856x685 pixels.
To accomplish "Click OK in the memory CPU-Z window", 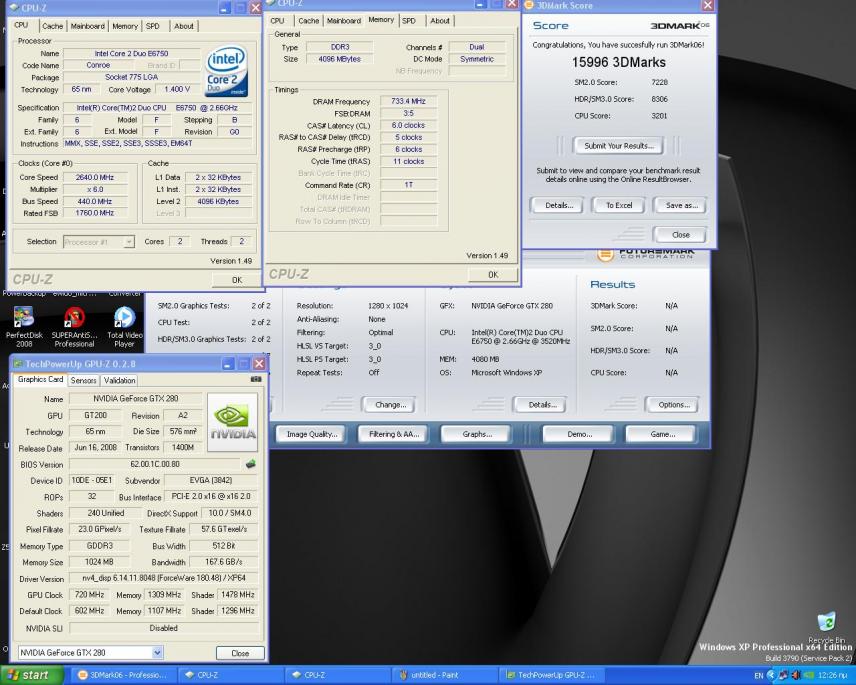I will click(x=493, y=275).
